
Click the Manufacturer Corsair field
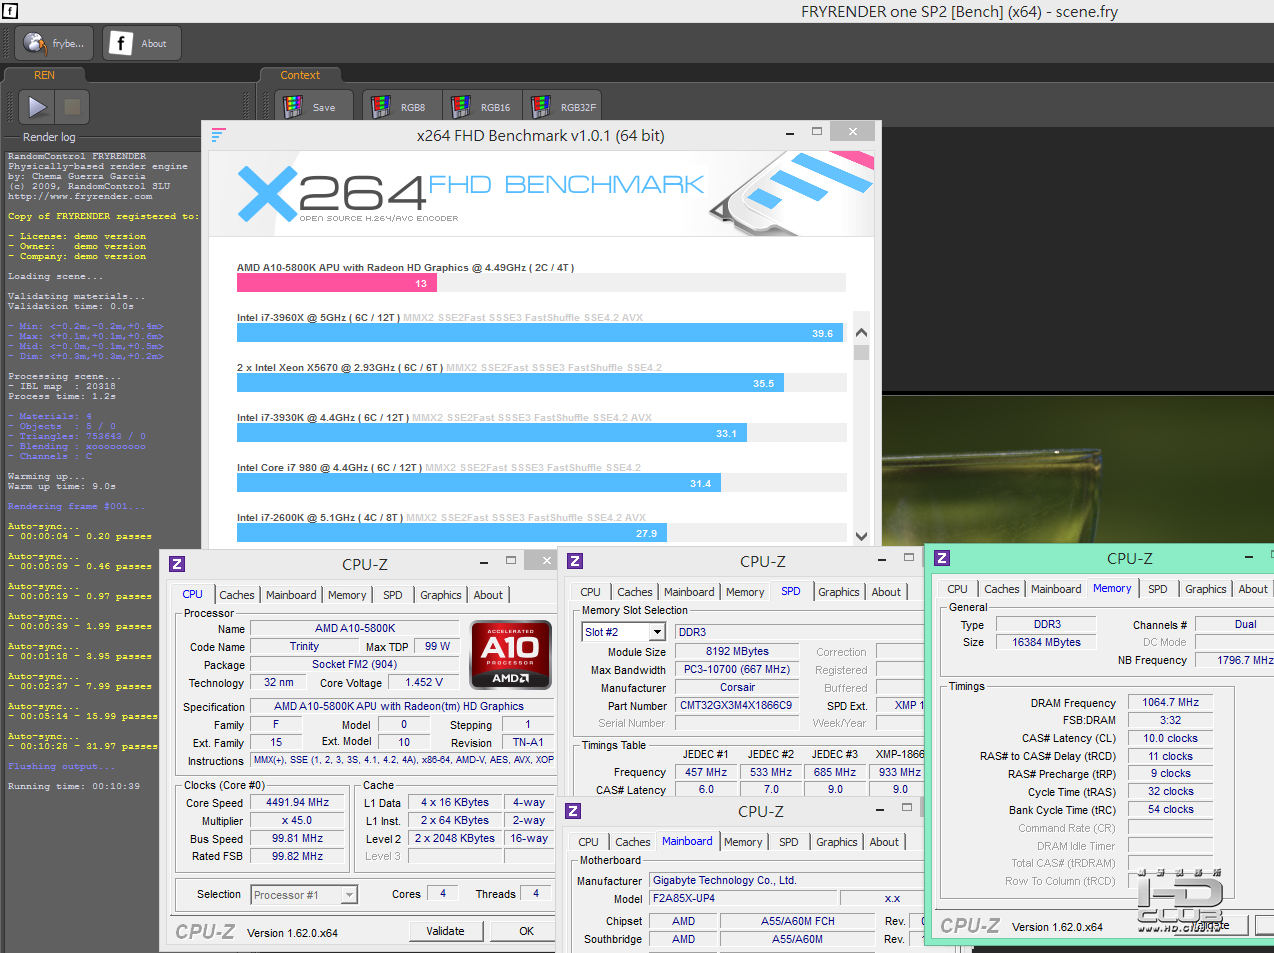click(738, 687)
